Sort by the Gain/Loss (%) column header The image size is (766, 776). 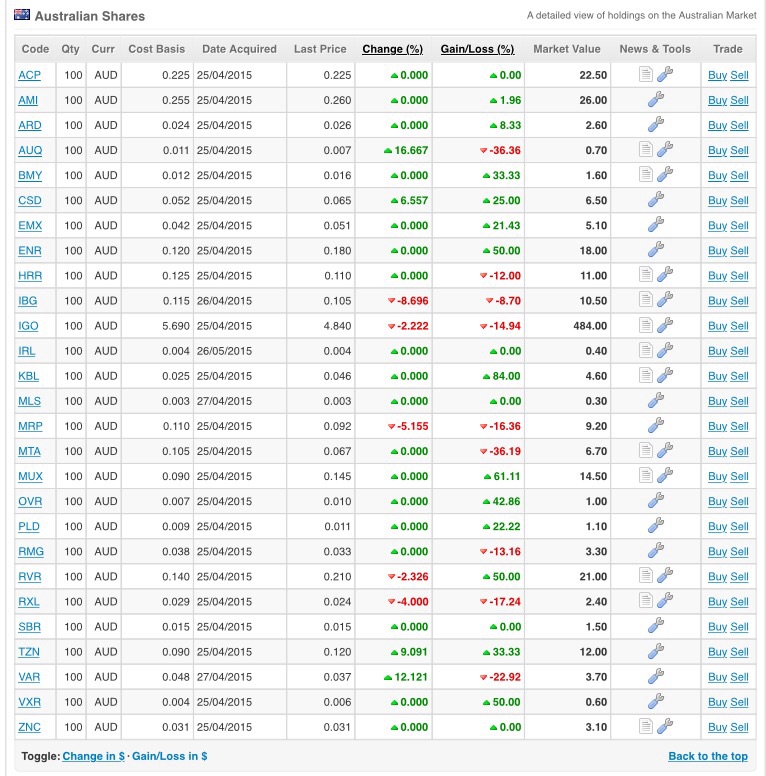[478, 49]
